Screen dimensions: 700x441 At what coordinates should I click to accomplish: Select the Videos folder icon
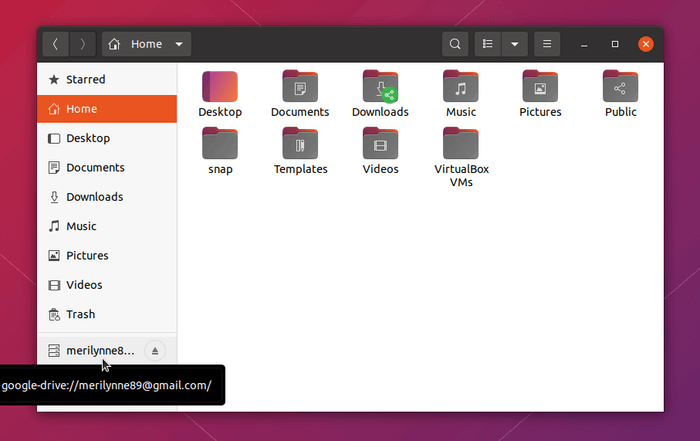(x=380, y=144)
